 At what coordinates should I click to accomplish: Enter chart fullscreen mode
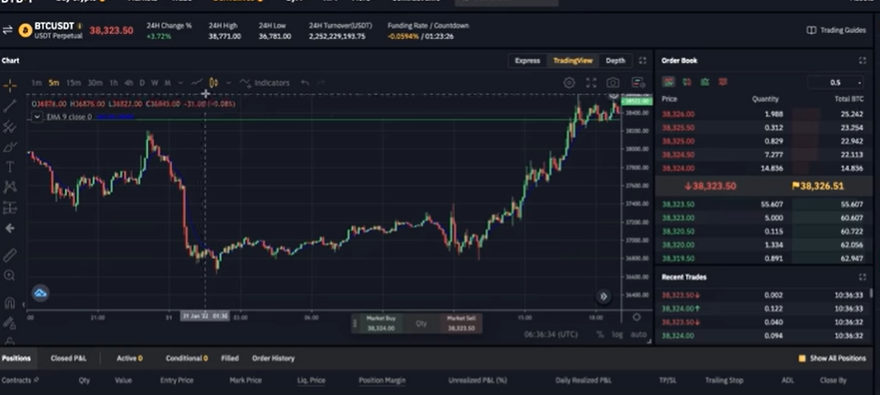pos(591,83)
